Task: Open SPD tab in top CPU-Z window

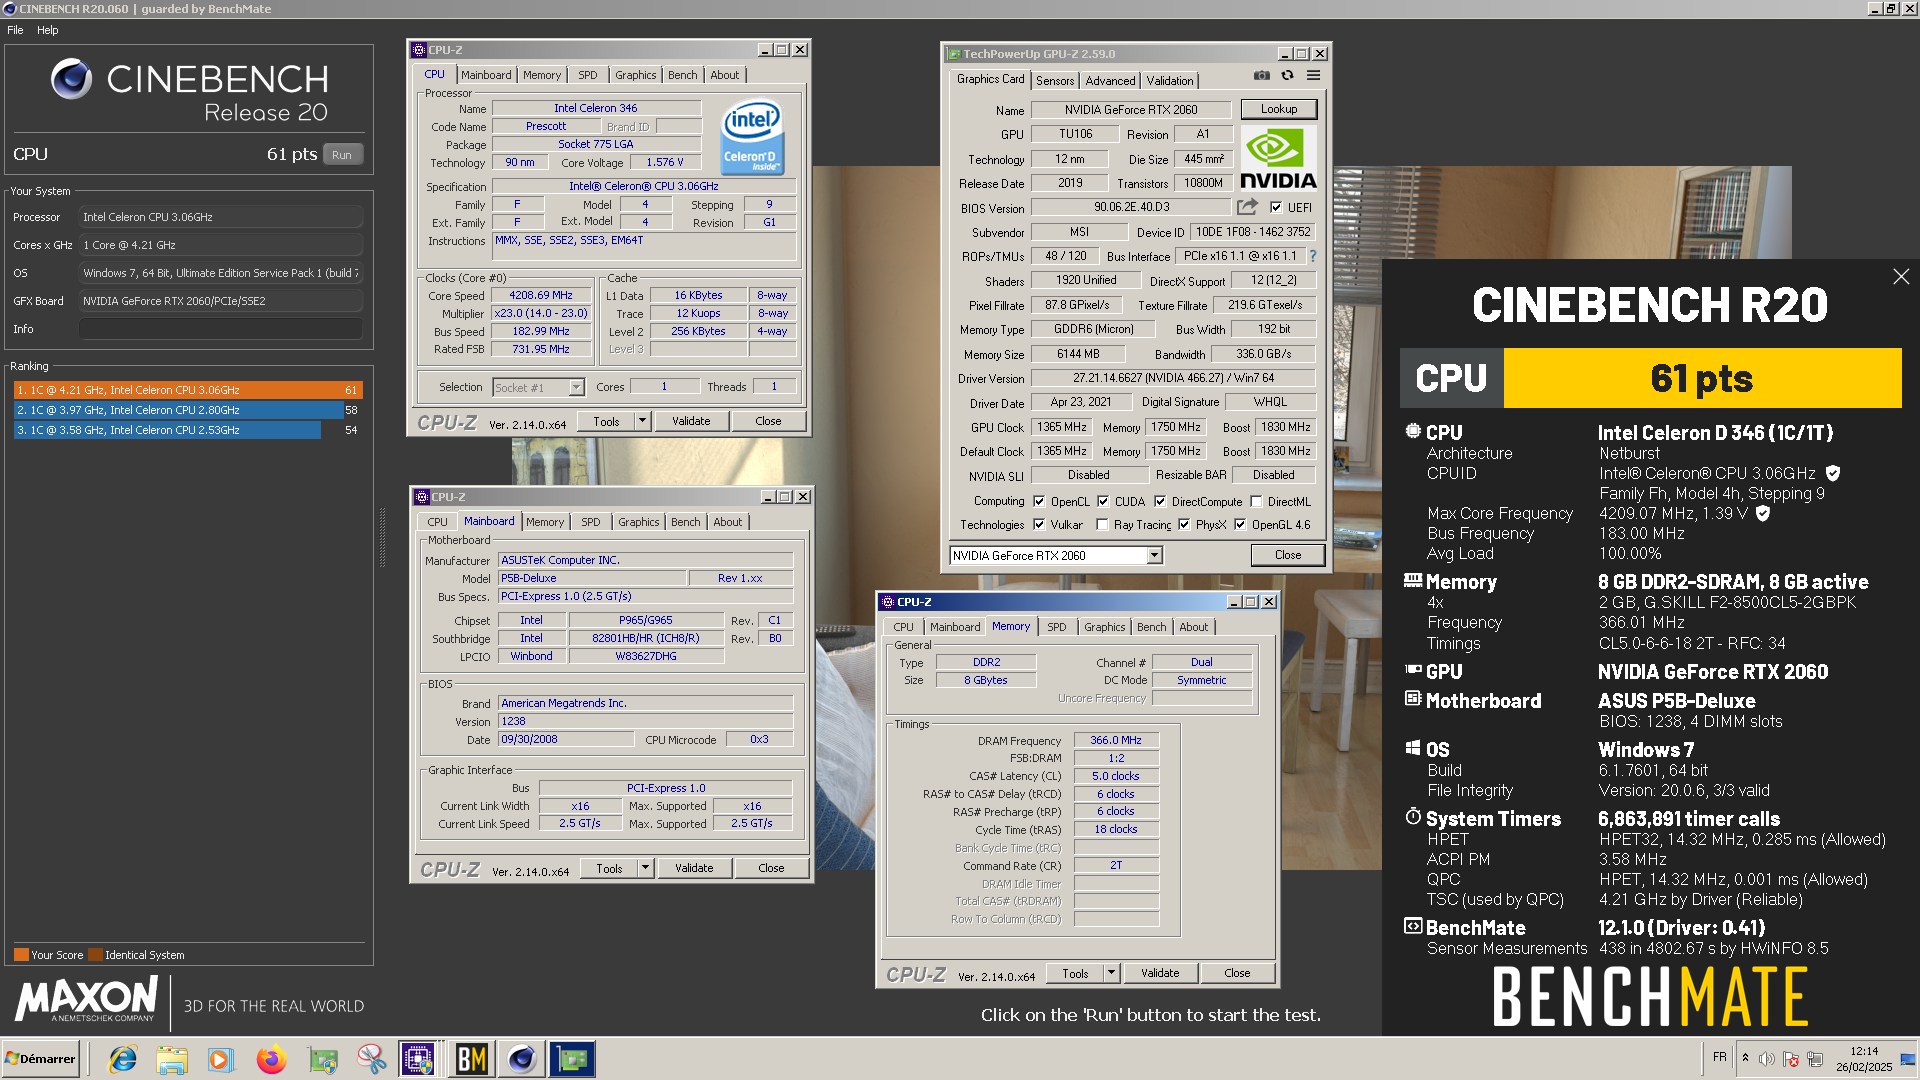Action: [x=588, y=75]
